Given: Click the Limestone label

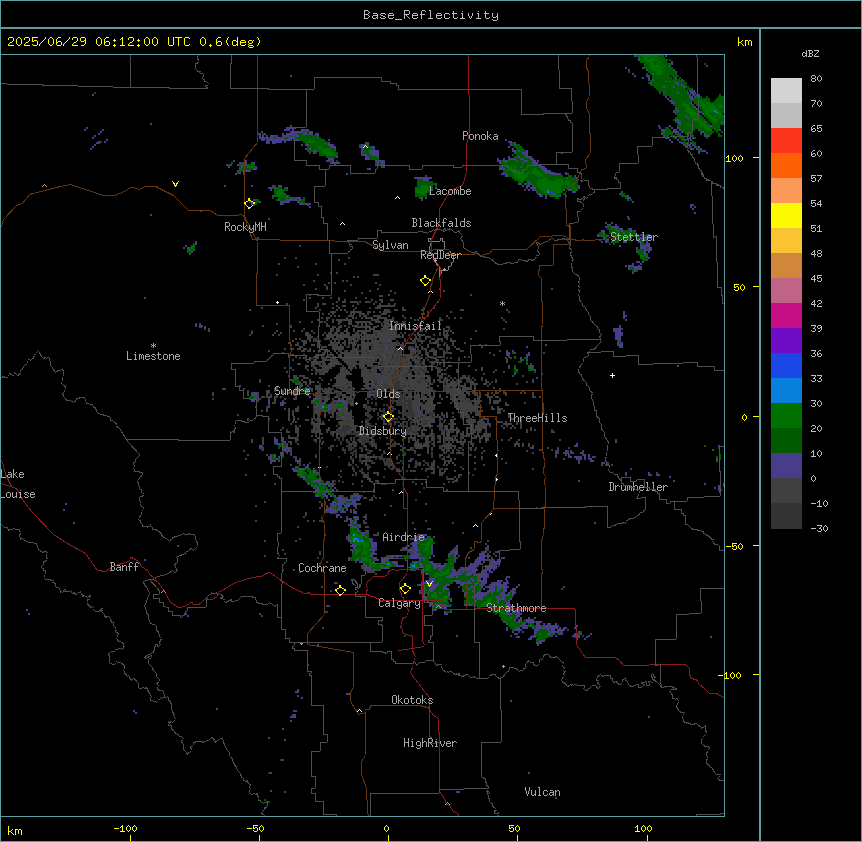Looking at the screenshot, I should 153,356.
